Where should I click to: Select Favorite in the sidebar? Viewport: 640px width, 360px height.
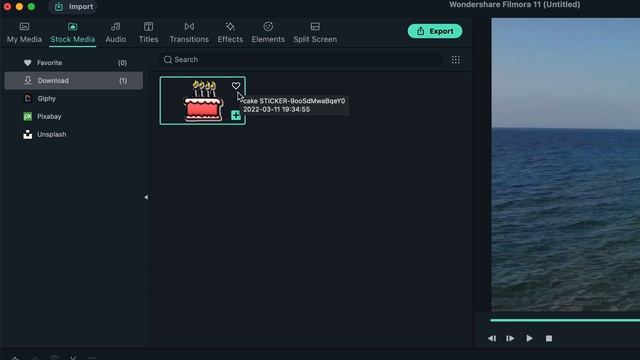coord(74,63)
